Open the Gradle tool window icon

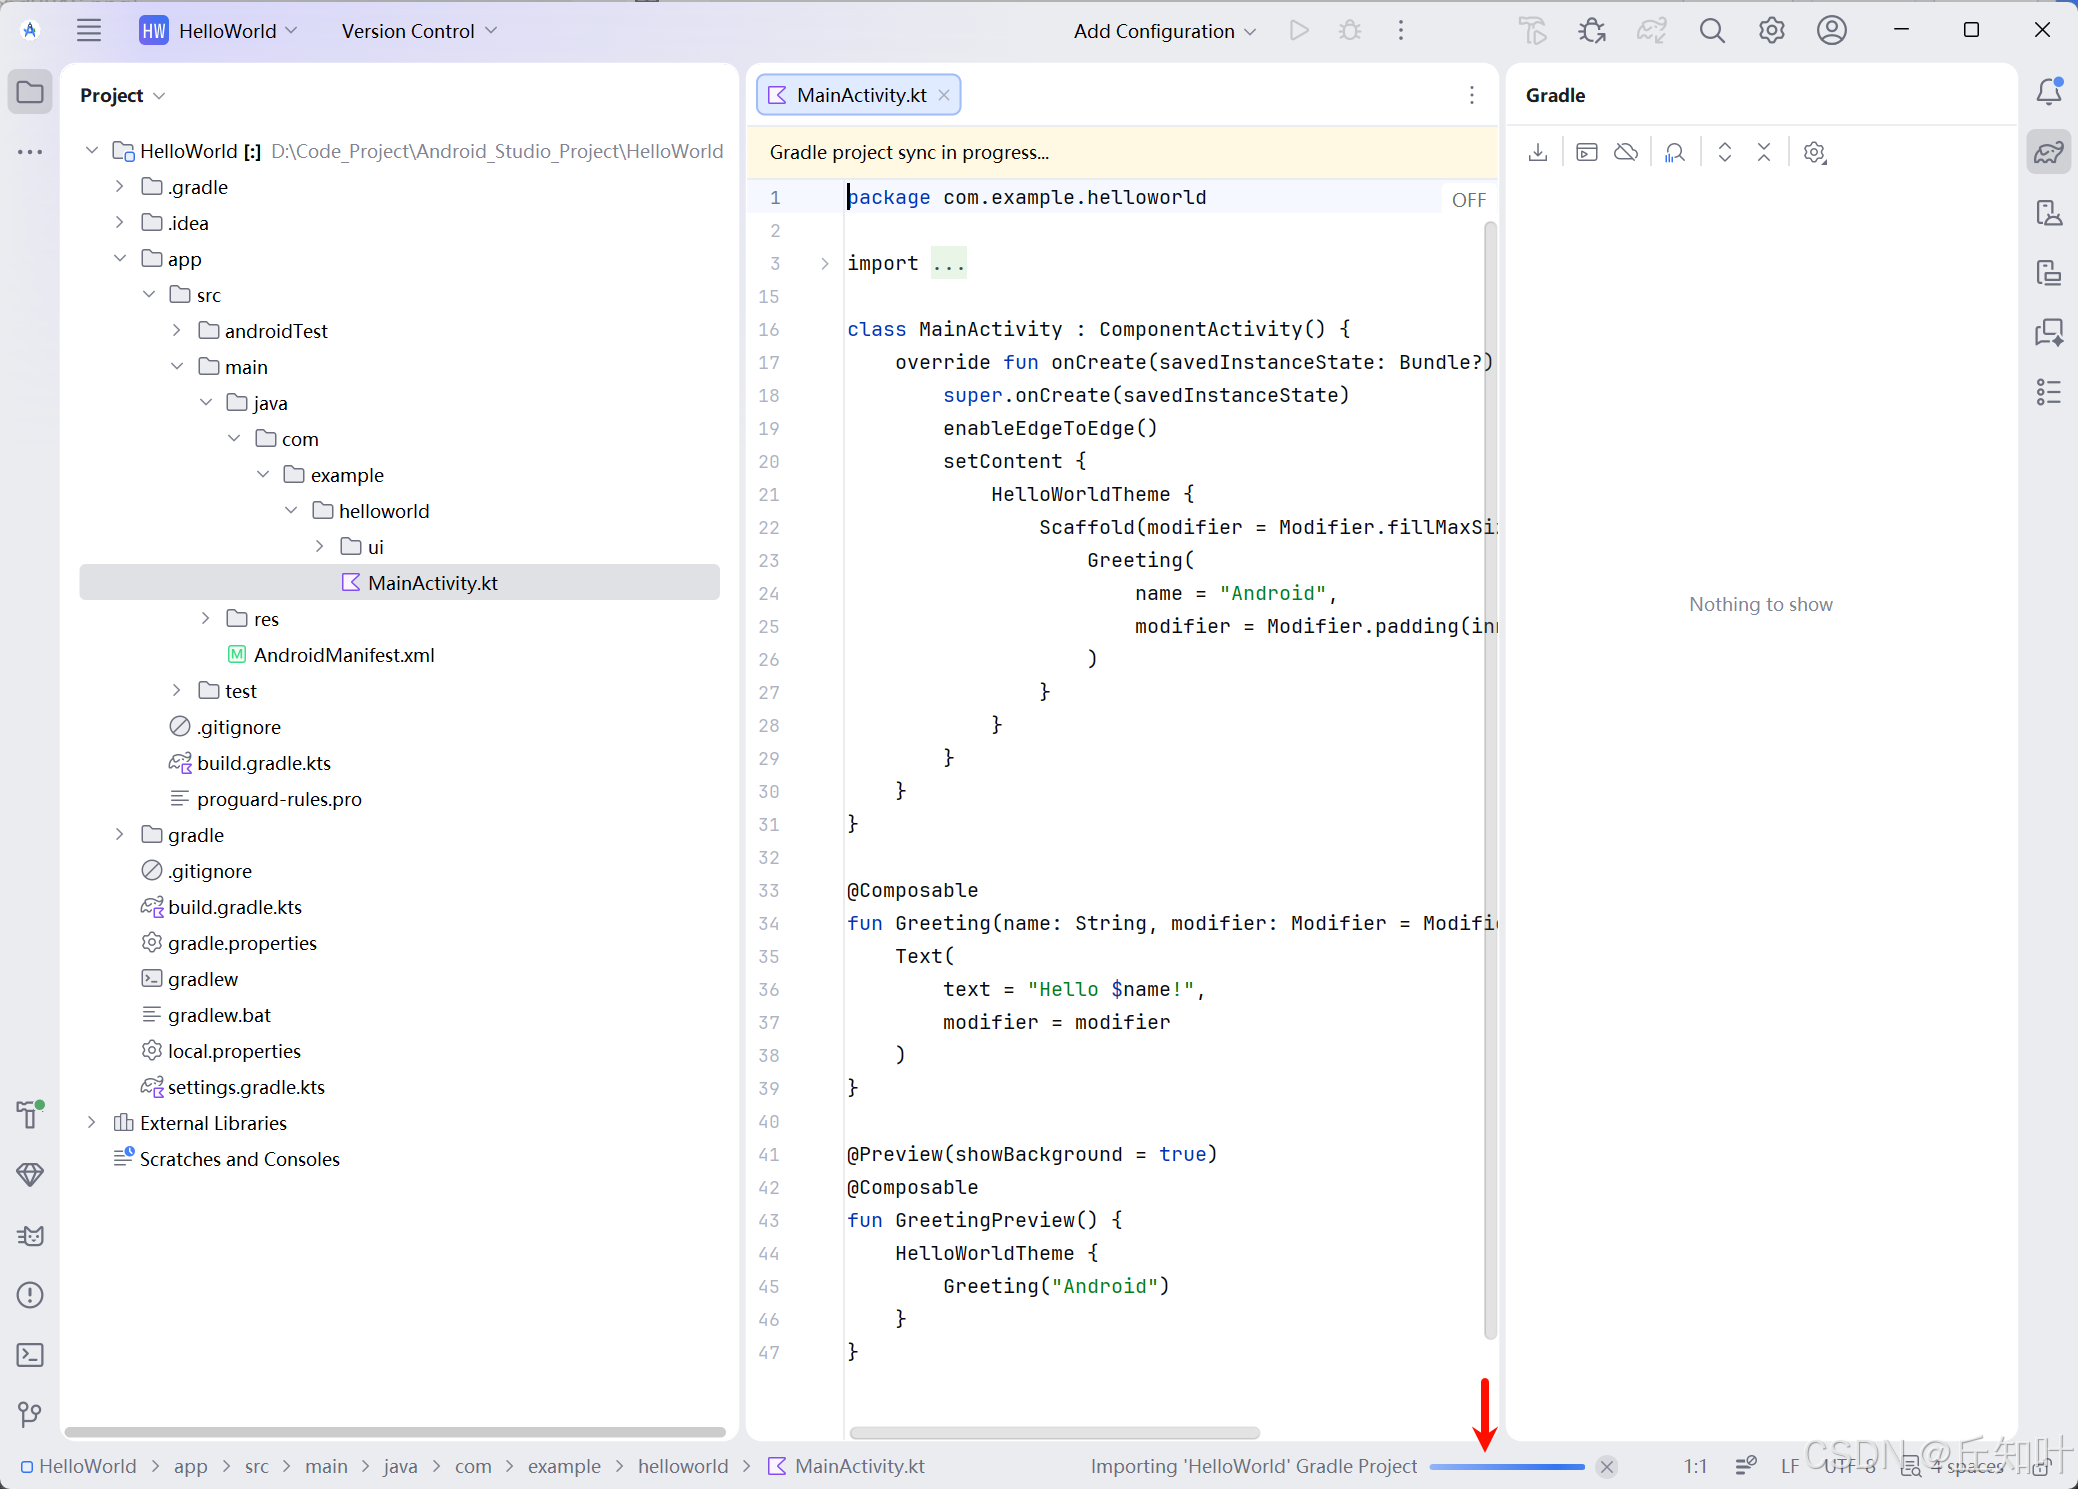coord(2048,153)
